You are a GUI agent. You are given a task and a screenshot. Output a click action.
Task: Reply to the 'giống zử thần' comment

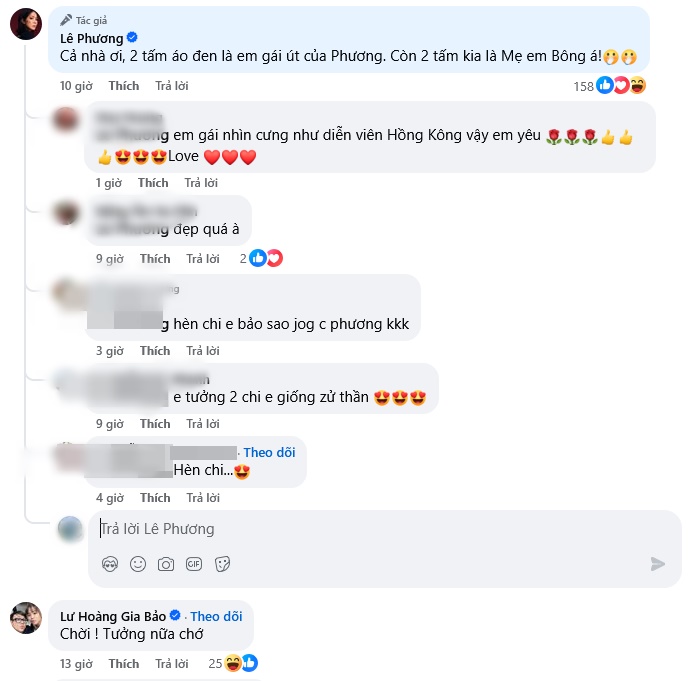(203, 424)
